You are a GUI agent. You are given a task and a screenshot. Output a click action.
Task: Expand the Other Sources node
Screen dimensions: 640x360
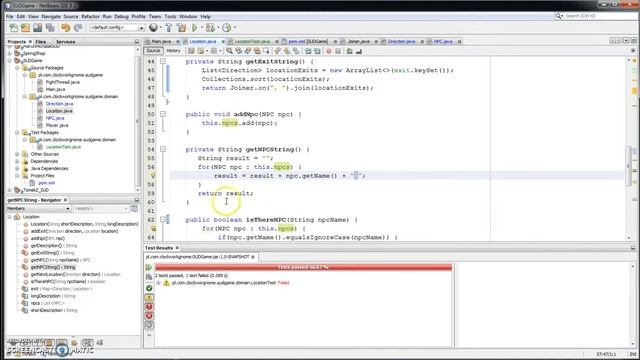(x=17, y=154)
